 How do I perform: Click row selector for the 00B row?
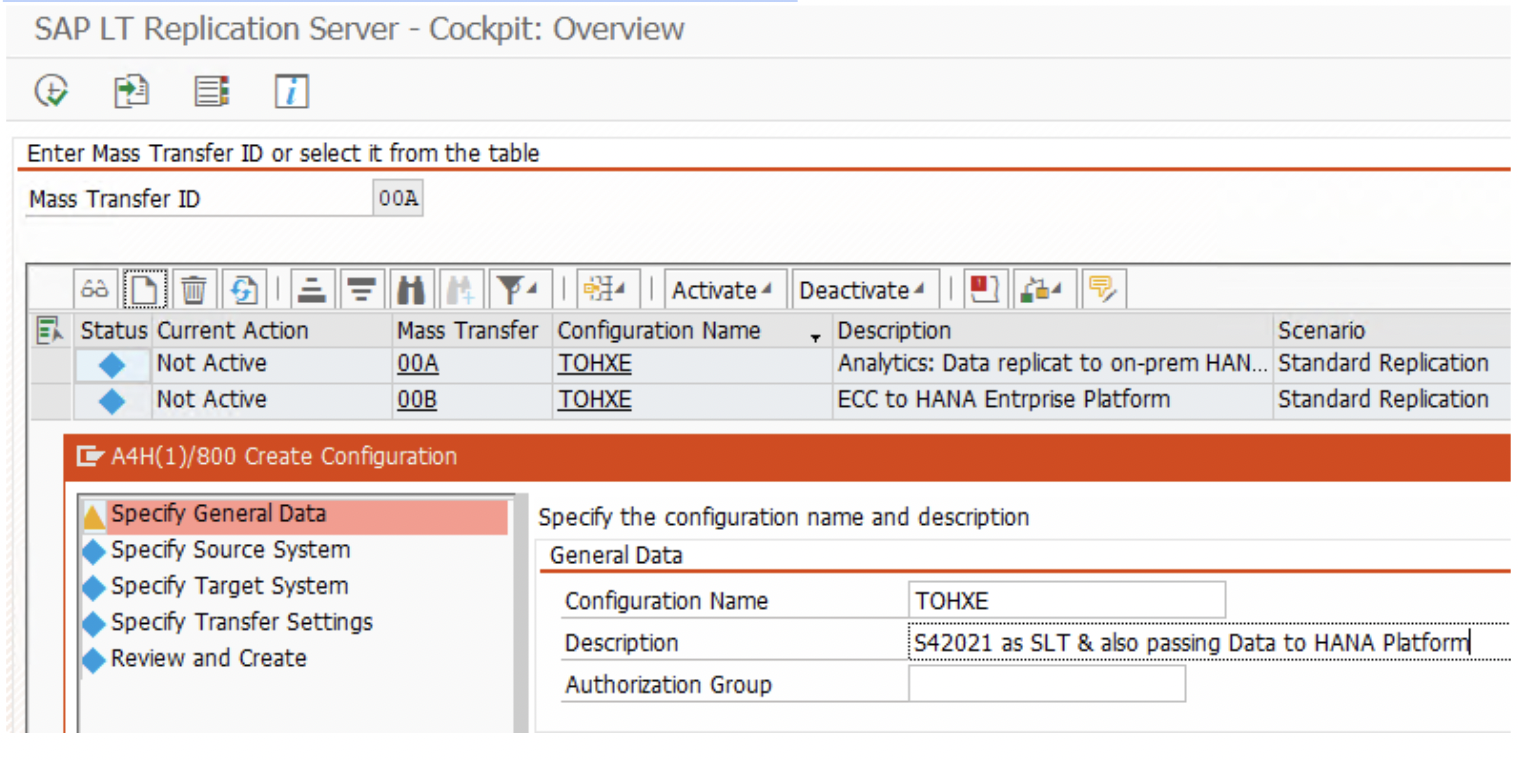[x=52, y=401]
